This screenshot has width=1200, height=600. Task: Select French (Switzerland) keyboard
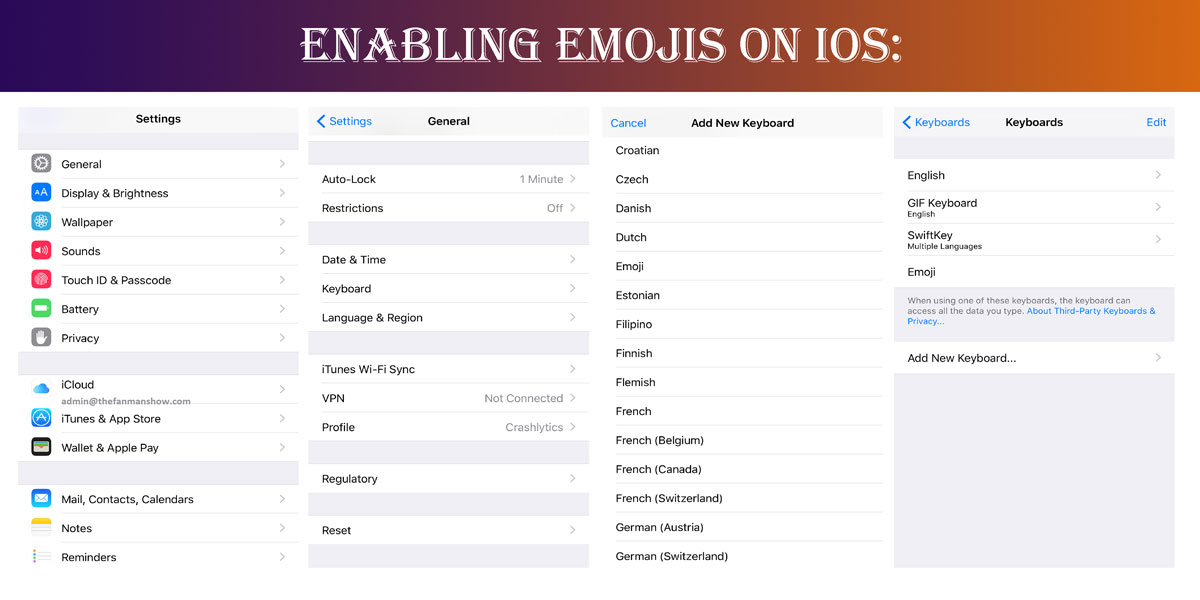point(742,498)
